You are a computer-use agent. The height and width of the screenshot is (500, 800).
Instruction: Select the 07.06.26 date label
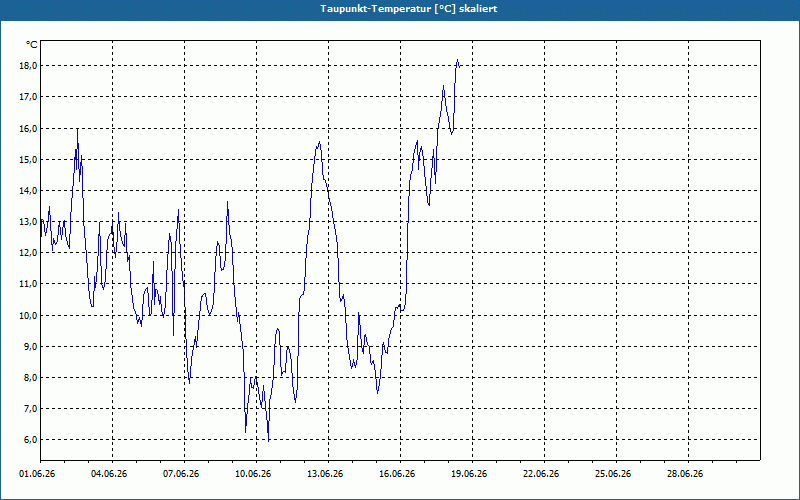(181, 474)
